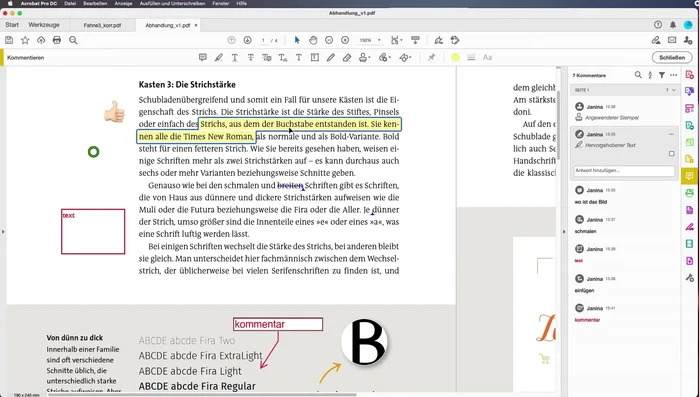Open the Help question mark icon
Screen dimensions: 699x397
[x=658, y=25]
